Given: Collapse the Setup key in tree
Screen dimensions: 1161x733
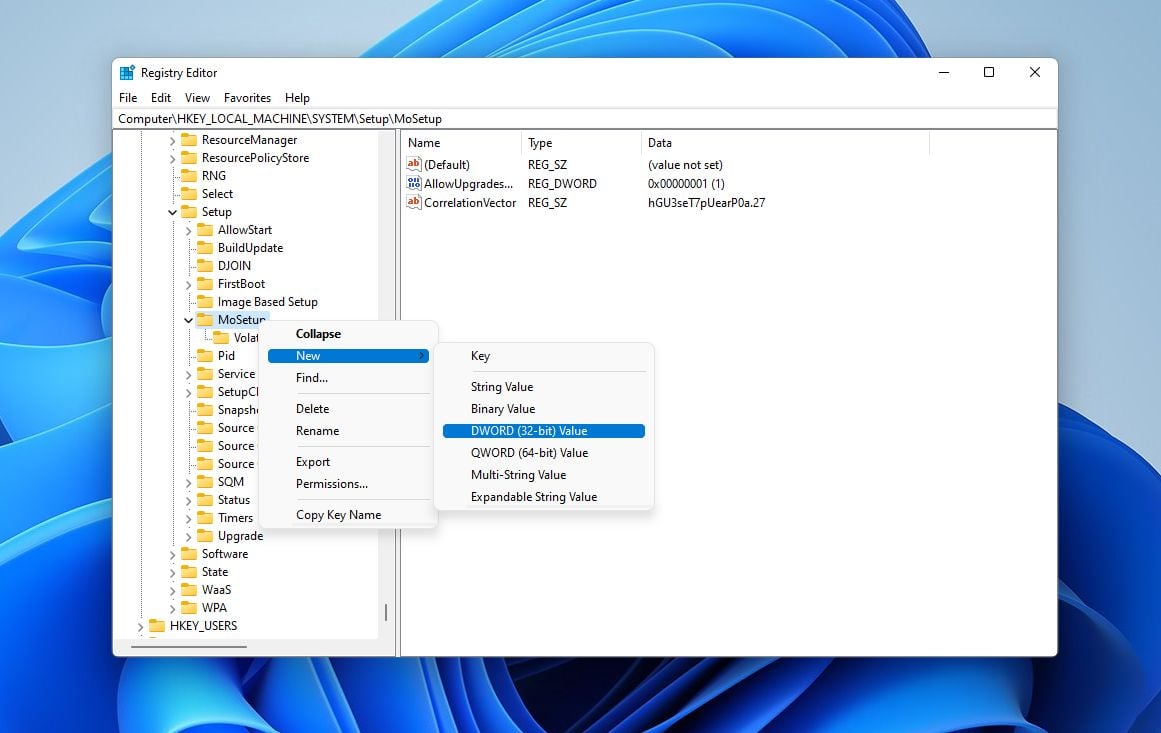Looking at the screenshot, I should 172,212.
